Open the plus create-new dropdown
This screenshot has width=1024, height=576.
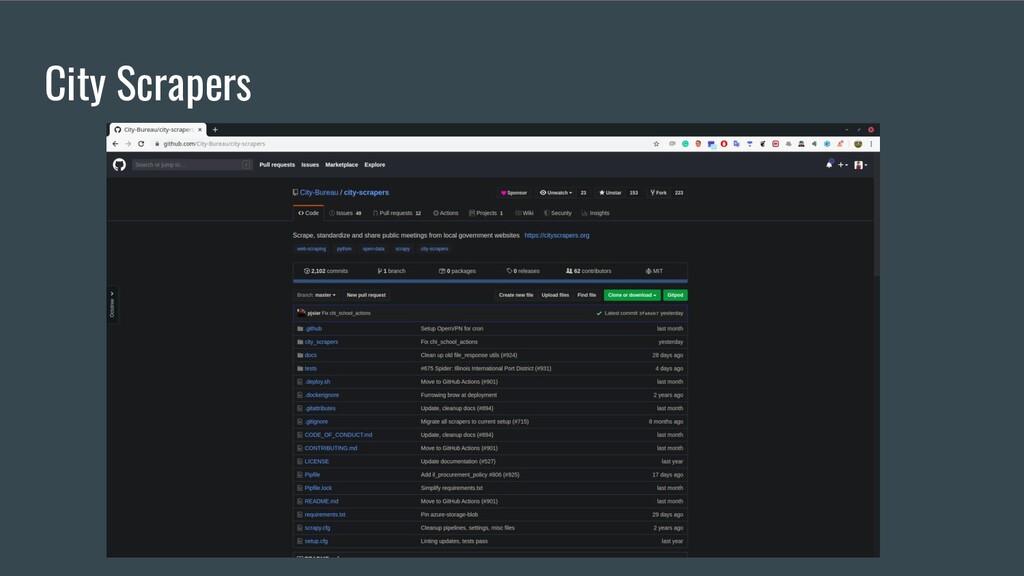point(843,165)
